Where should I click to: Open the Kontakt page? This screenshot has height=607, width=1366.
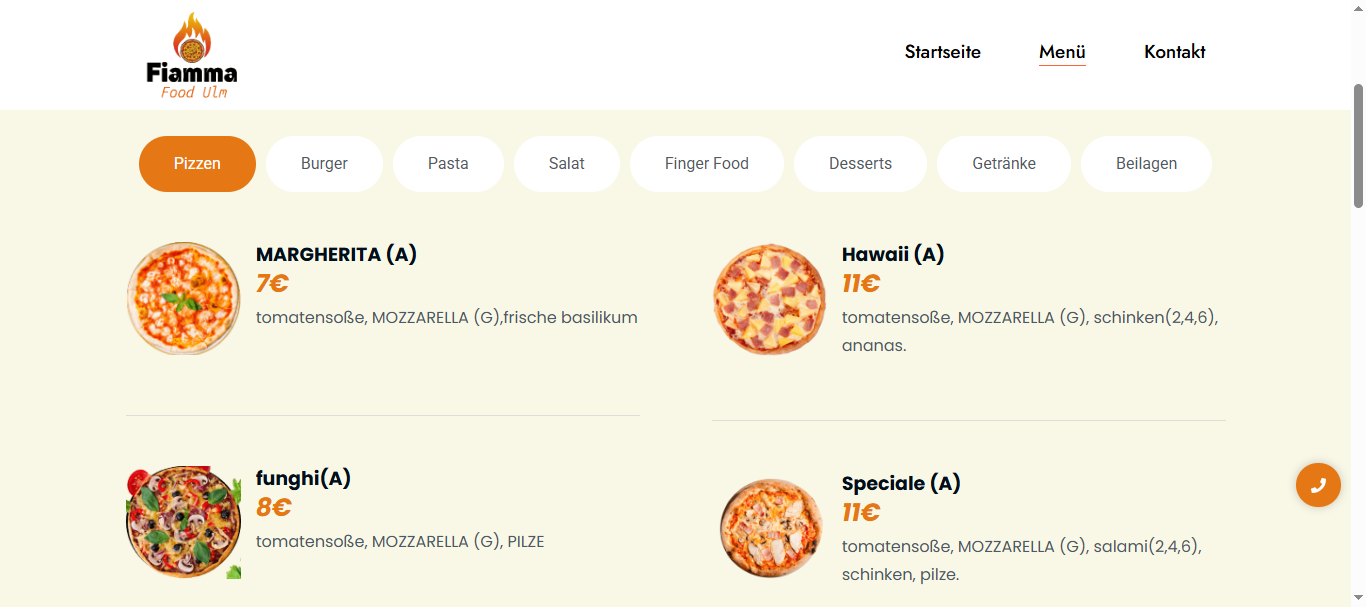tap(1174, 52)
